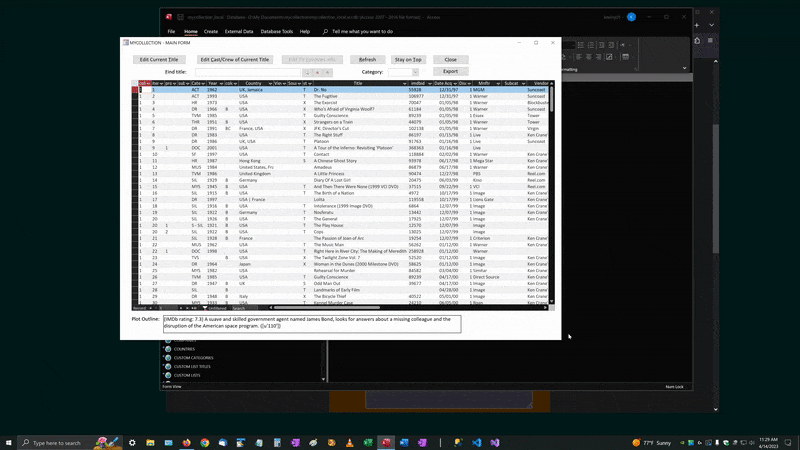Click the Refresh button
Screen dimensions: 800x450
[x=367, y=60]
